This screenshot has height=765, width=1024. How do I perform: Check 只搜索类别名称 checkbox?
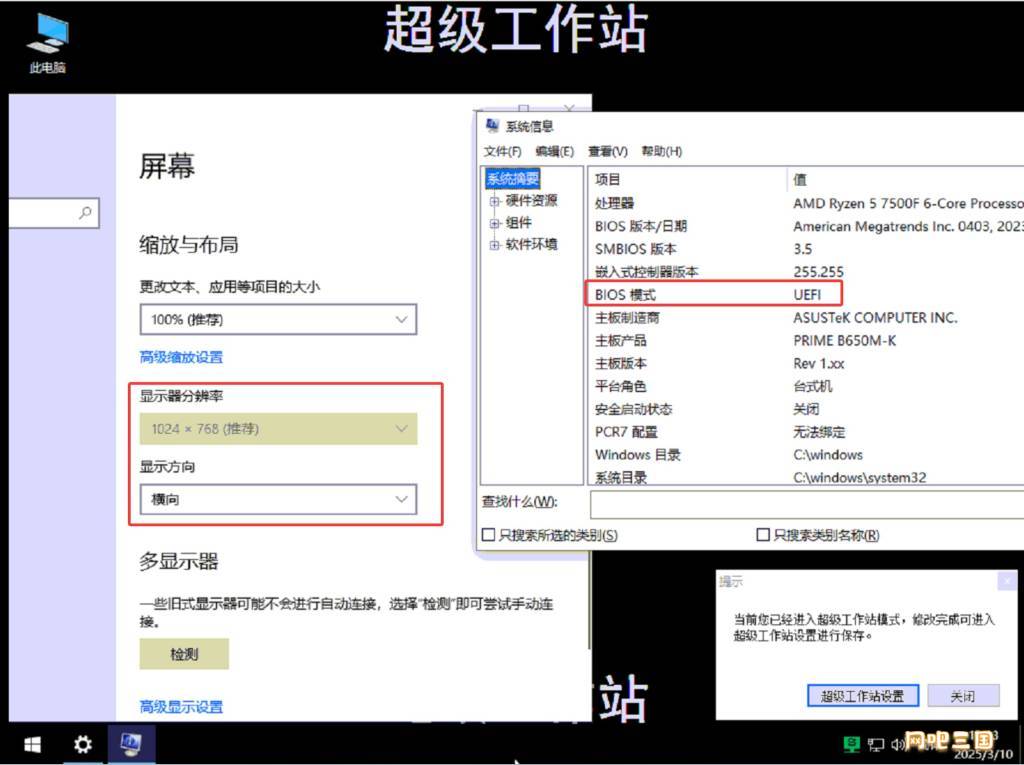point(762,534)
